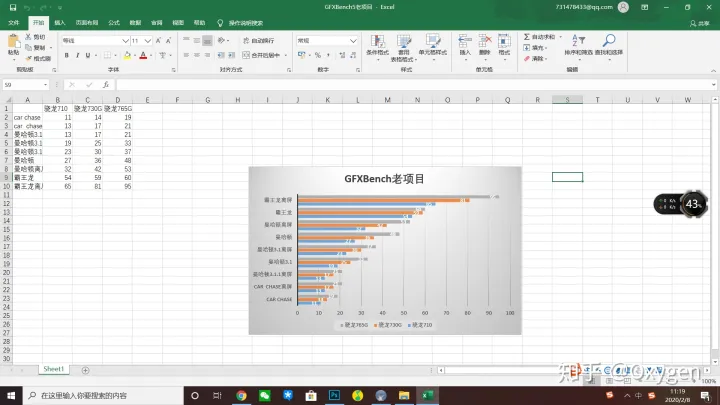The height and width of the screenshot is (405, 720).
Task: Apply yellow fill color swatch
Action: pos(128,56)
